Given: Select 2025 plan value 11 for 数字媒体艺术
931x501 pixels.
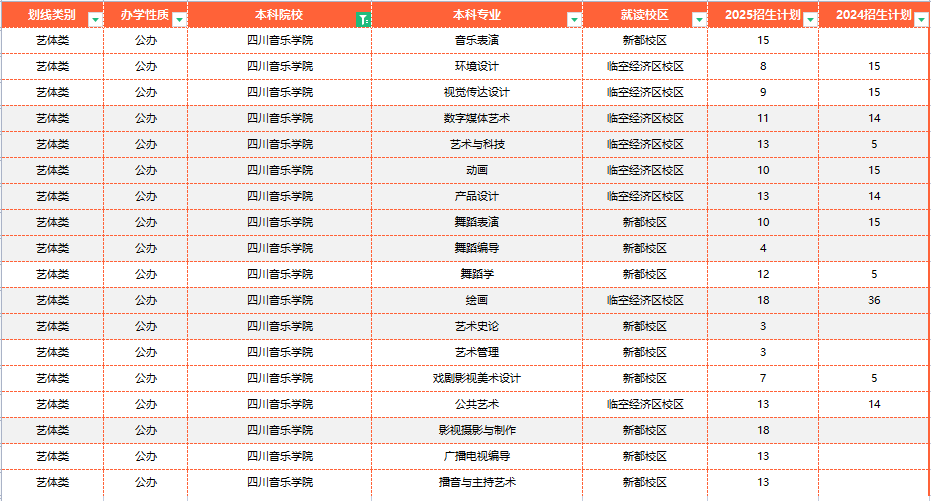Looking at the screenshot, I should point(763,119).
